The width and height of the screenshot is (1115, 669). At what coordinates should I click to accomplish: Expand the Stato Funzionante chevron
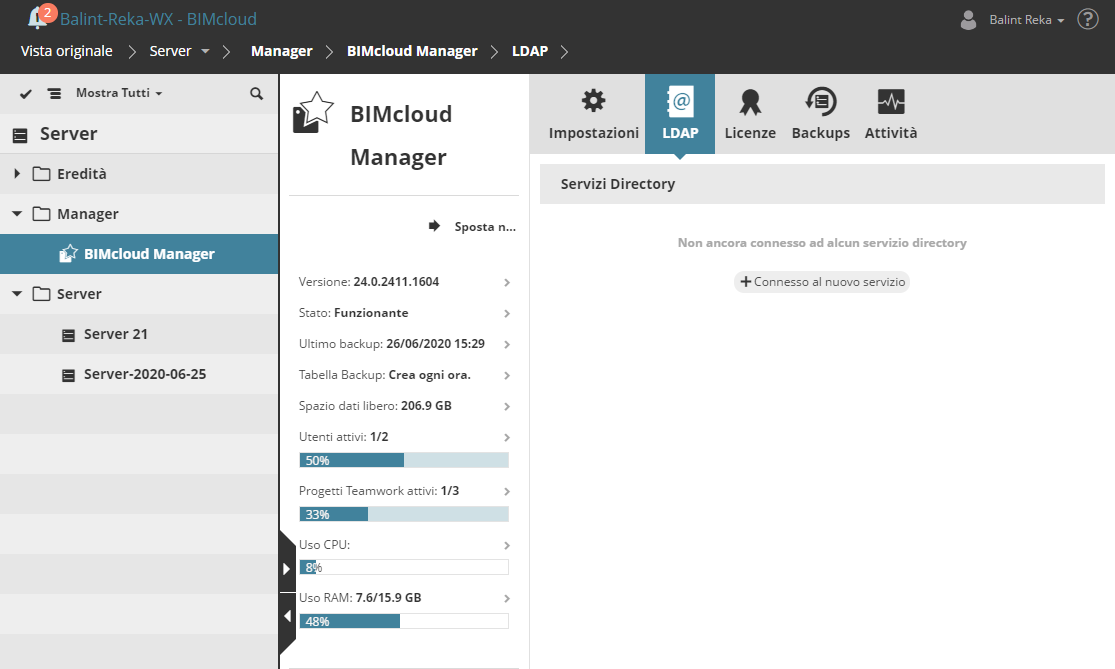click(x=507, y=314)
